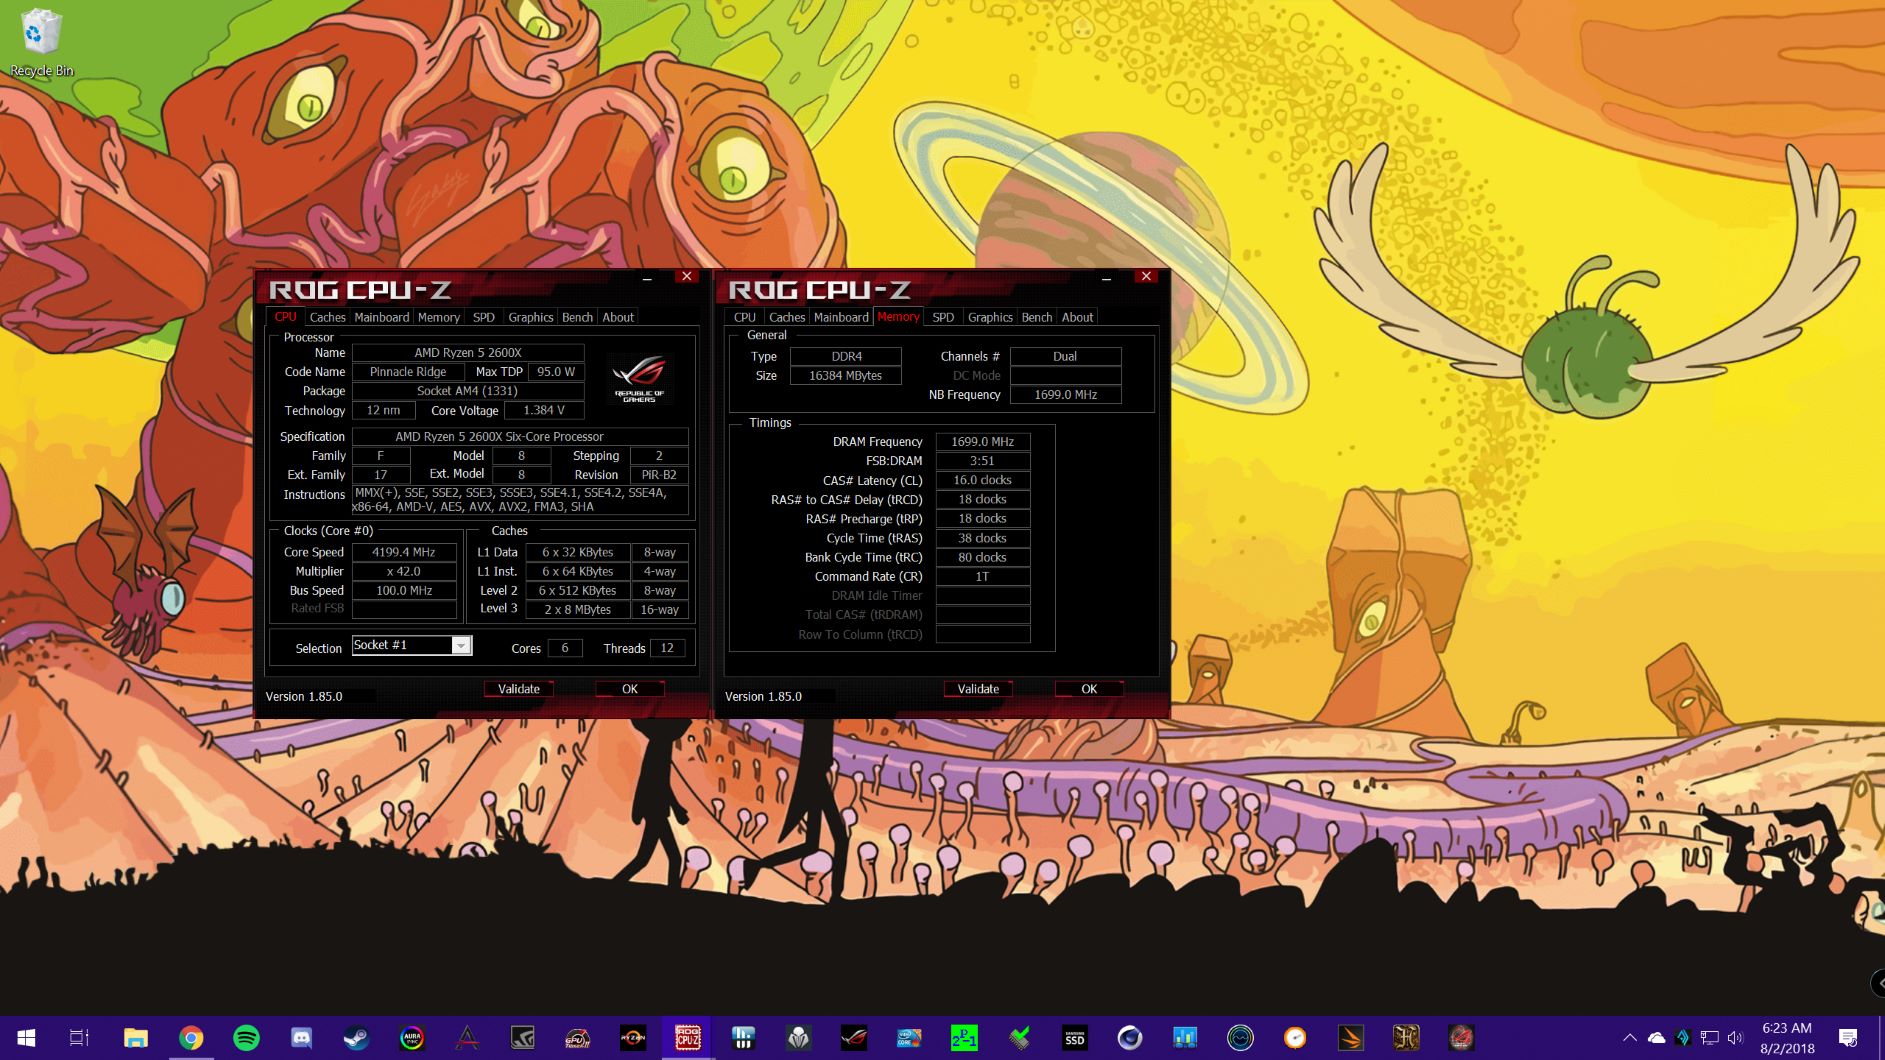This screenshot has height=1060, width=1885.
Task: Open Mainboard tab in left CPU-Z window
Action: point(382,317)
